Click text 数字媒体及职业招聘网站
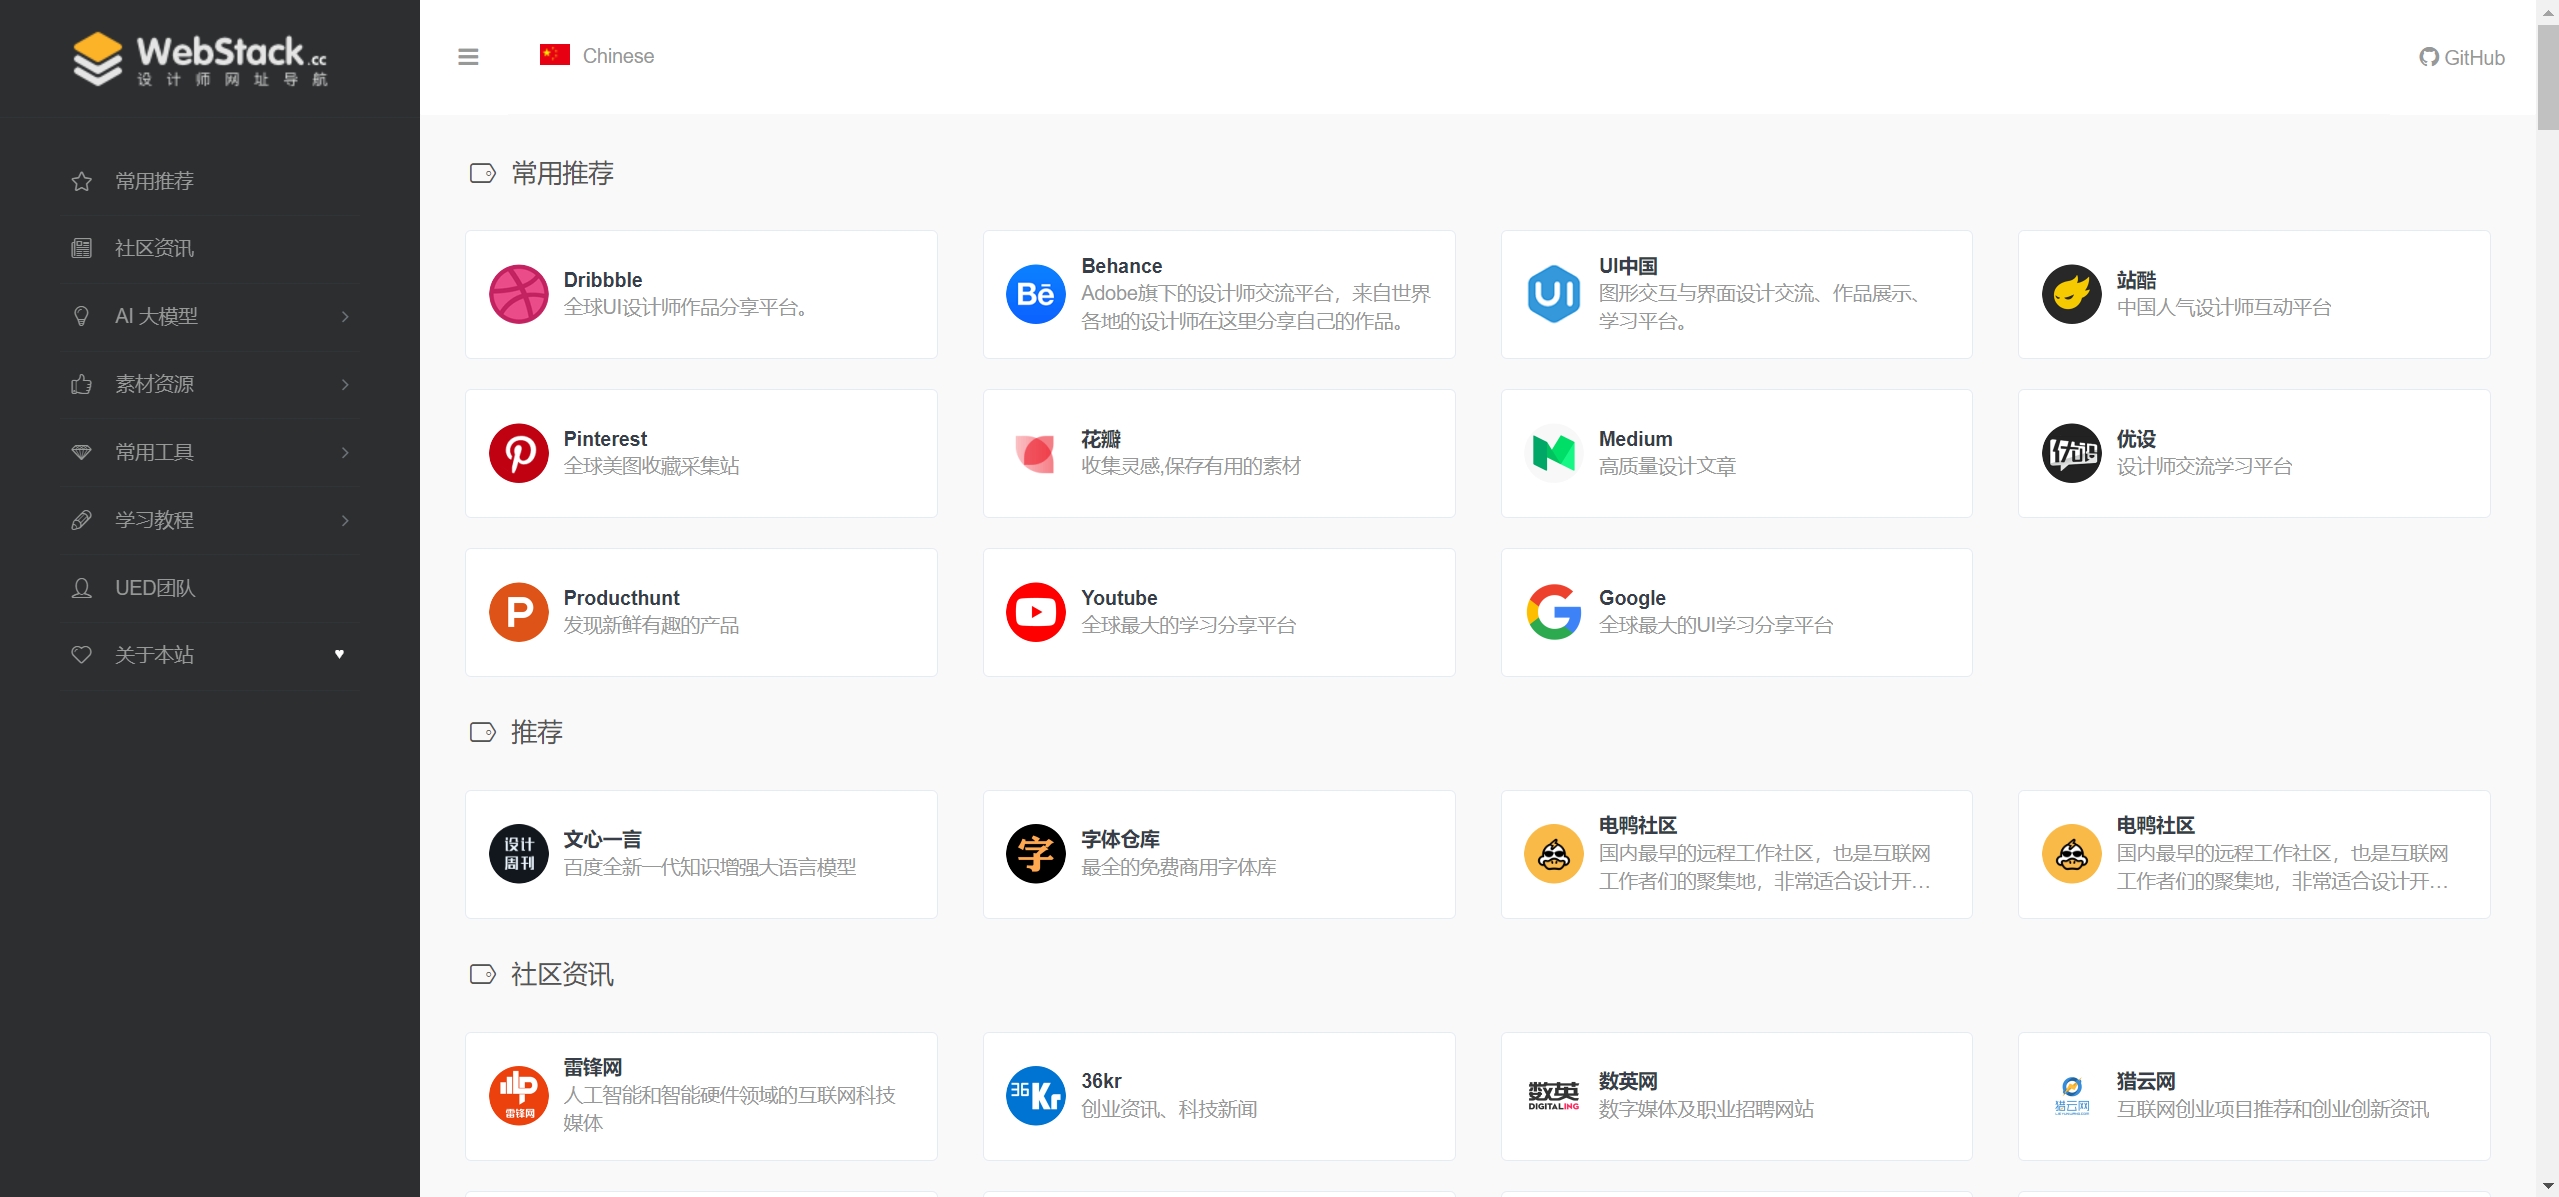Viewport: 2559px width, 1197px height. tap(1705, 1110)
